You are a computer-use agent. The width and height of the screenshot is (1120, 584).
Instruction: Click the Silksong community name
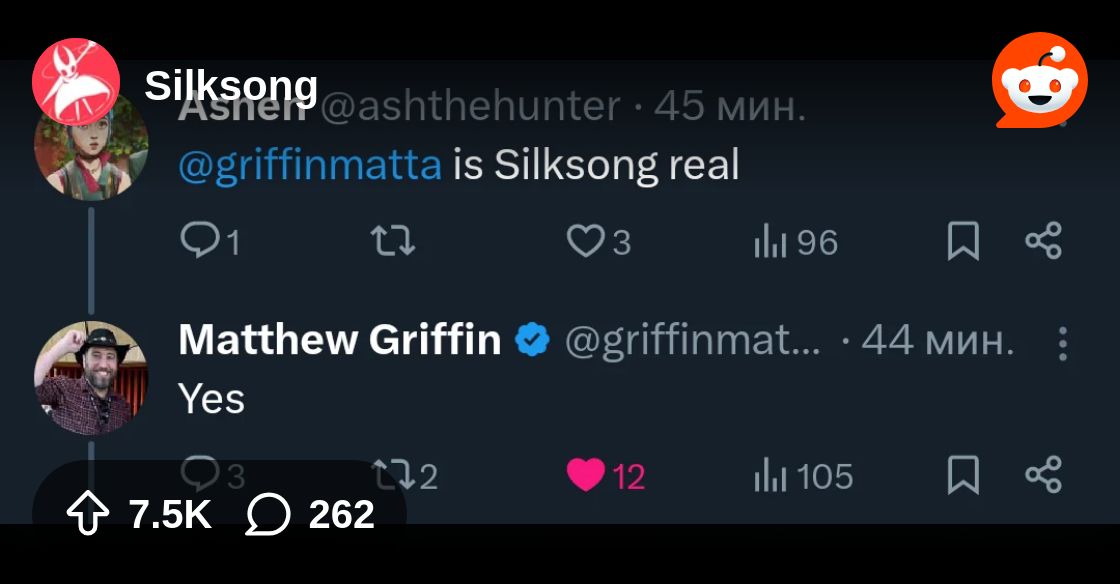pyautogui.click(x=231, y=87)
